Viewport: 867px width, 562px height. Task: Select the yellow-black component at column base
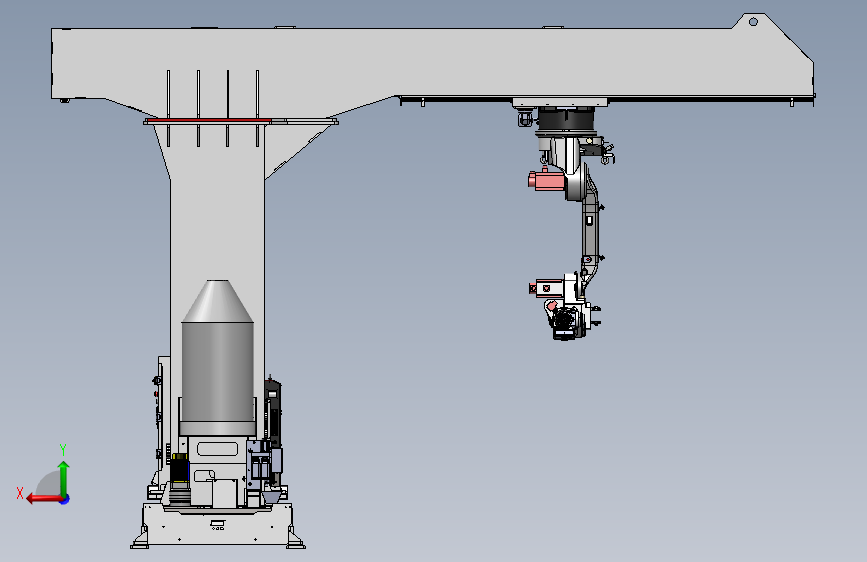click(179, 468)
